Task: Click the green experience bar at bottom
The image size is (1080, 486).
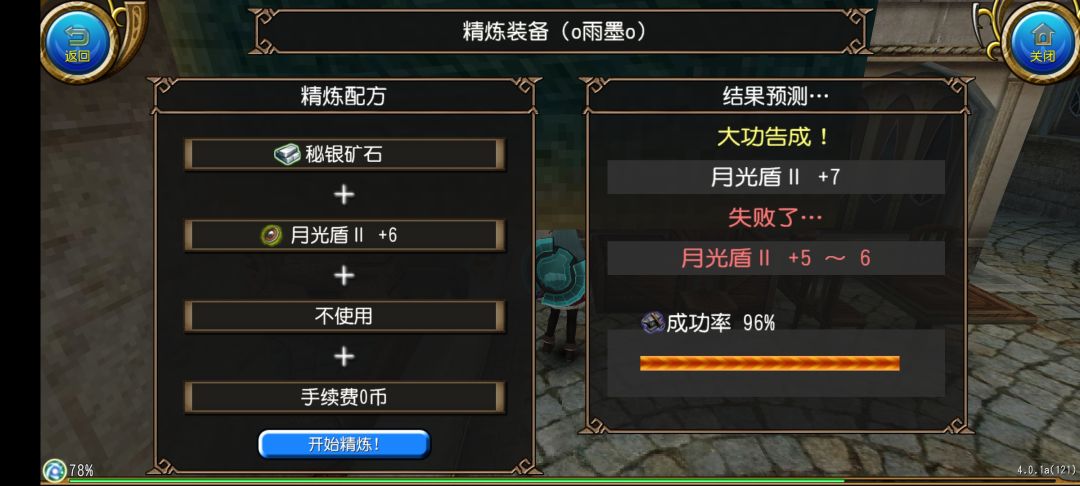Action: click(x=455, y=480)
